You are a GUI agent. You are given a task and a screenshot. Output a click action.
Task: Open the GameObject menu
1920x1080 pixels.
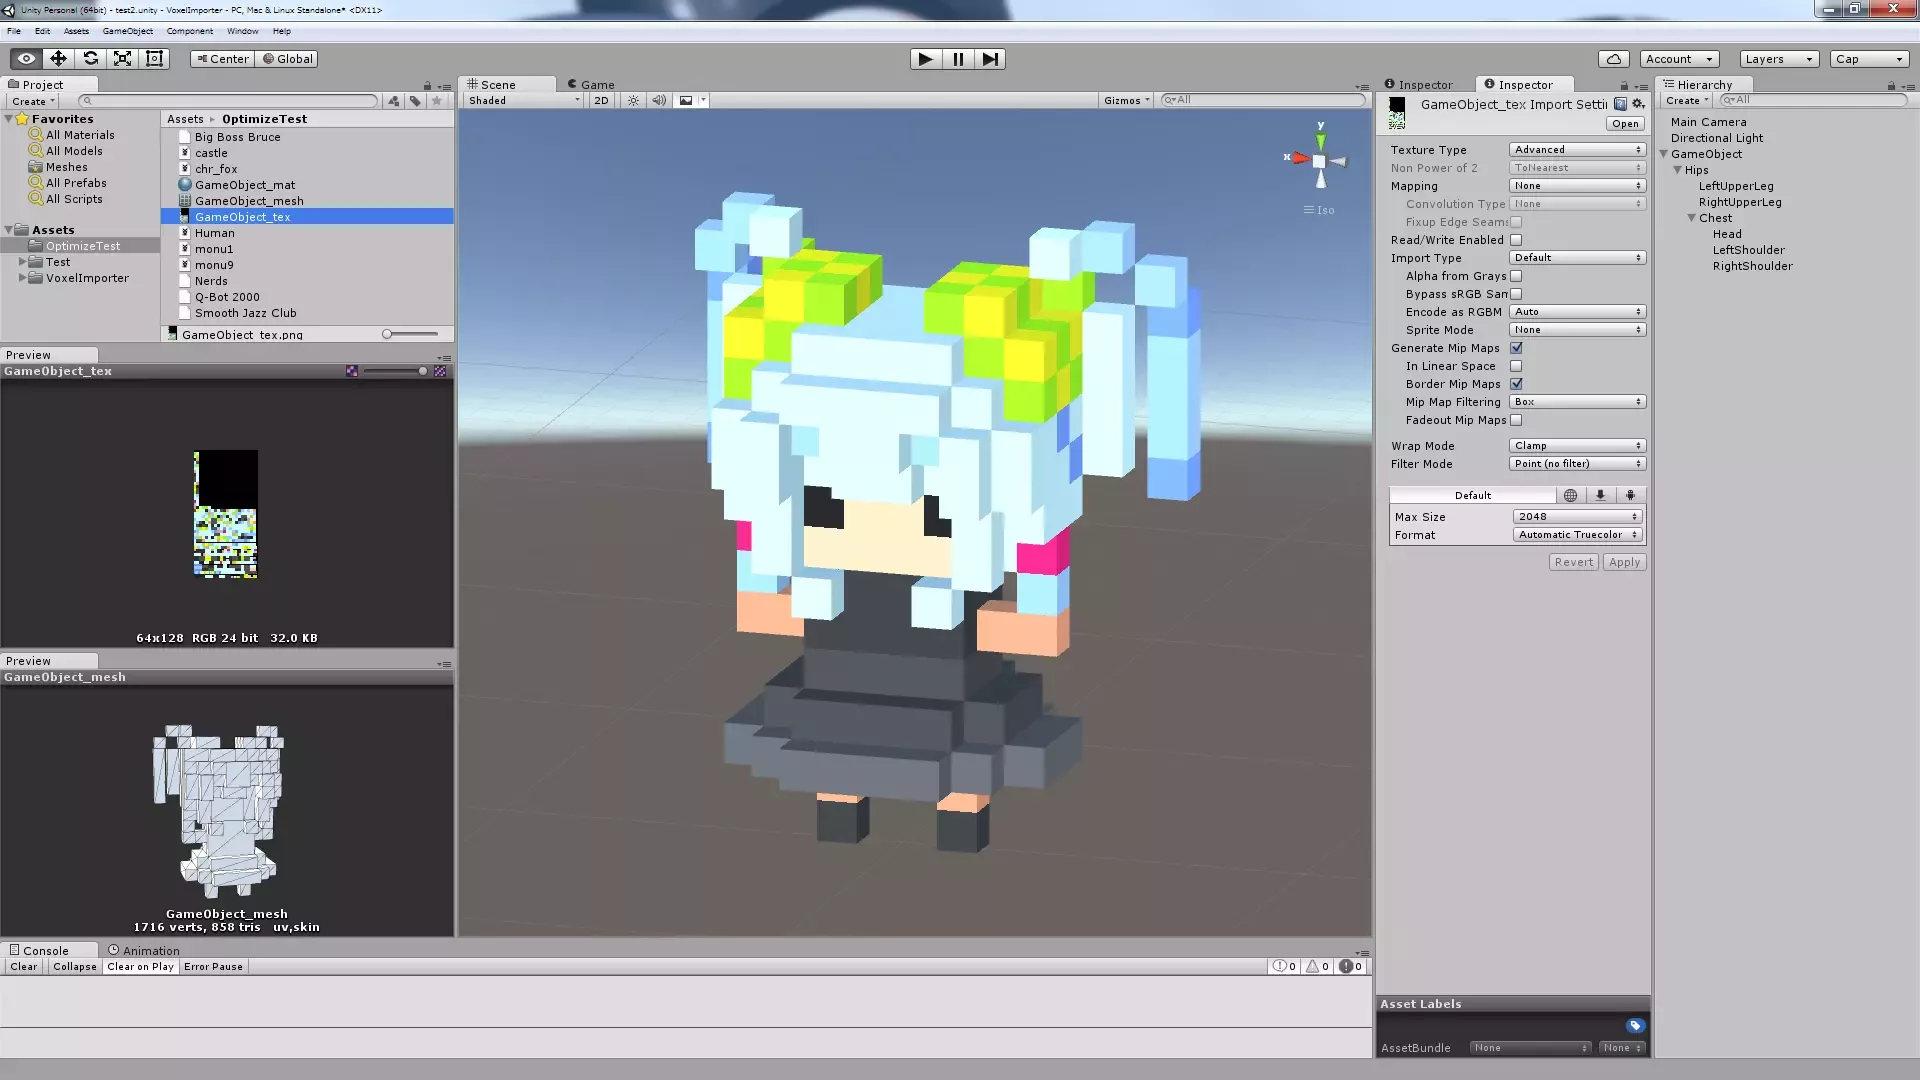pos(127,31)
